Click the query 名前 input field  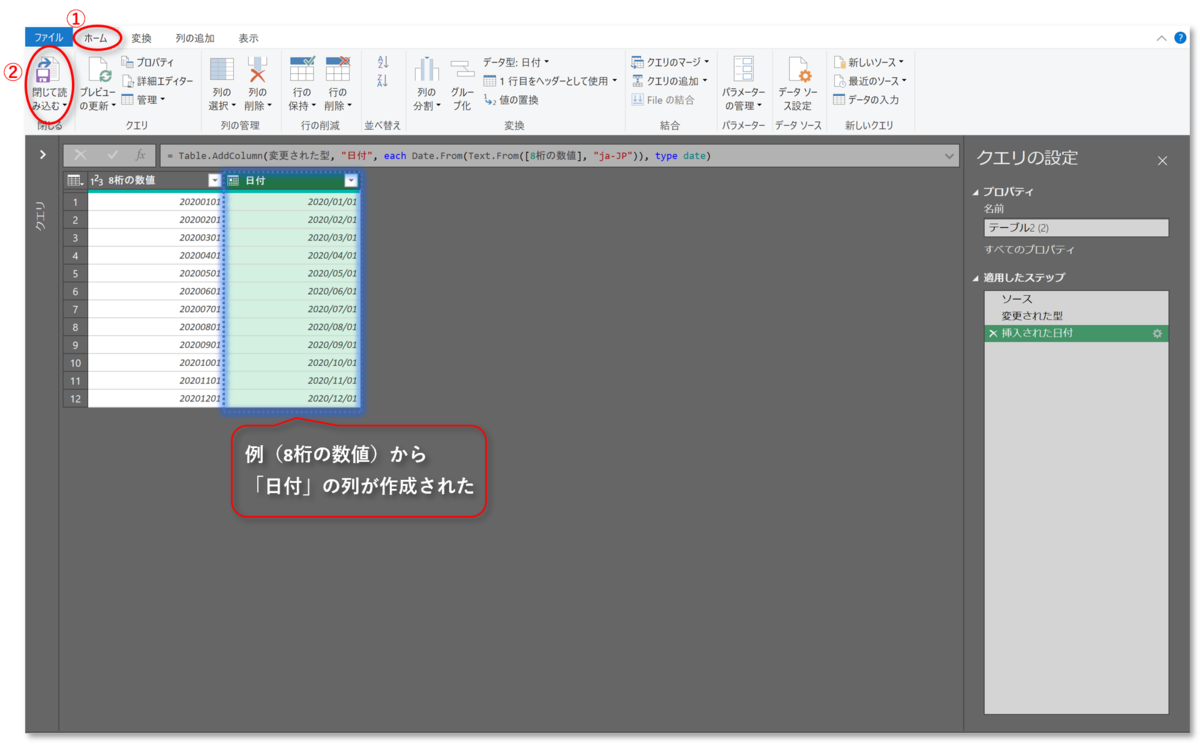coord(1076,228)
